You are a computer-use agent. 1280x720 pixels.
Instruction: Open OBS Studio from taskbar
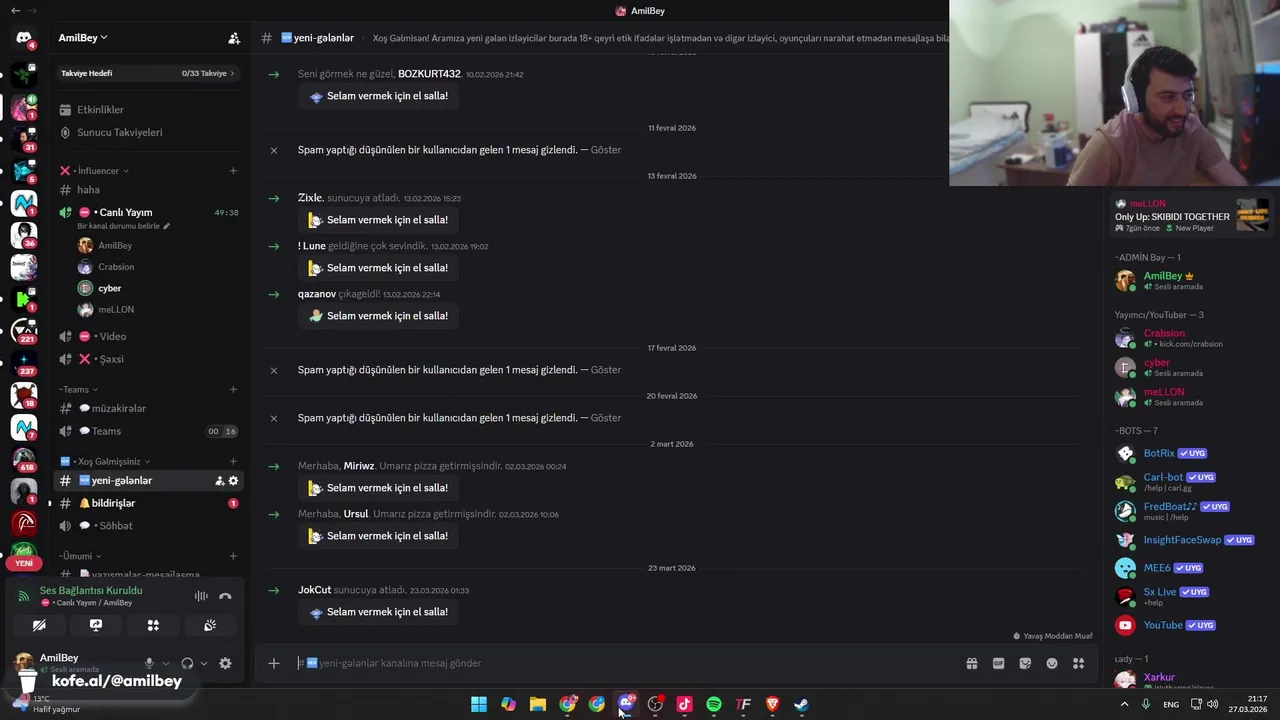pos(655,704)
